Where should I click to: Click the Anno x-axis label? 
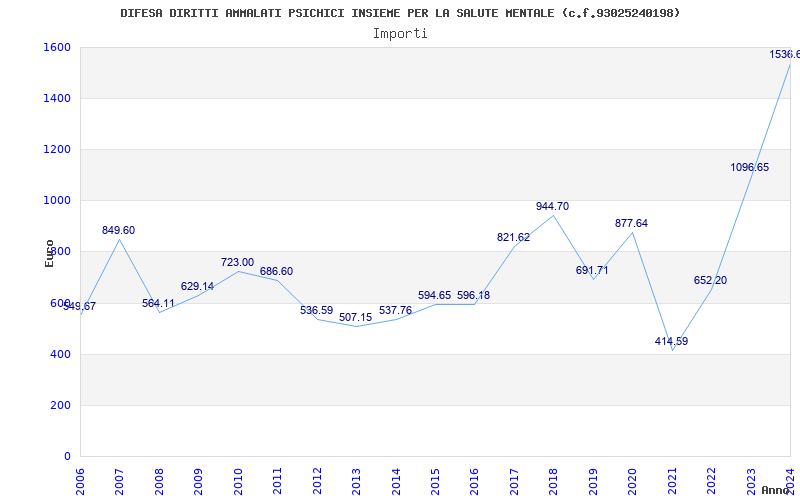coord(778,490)
